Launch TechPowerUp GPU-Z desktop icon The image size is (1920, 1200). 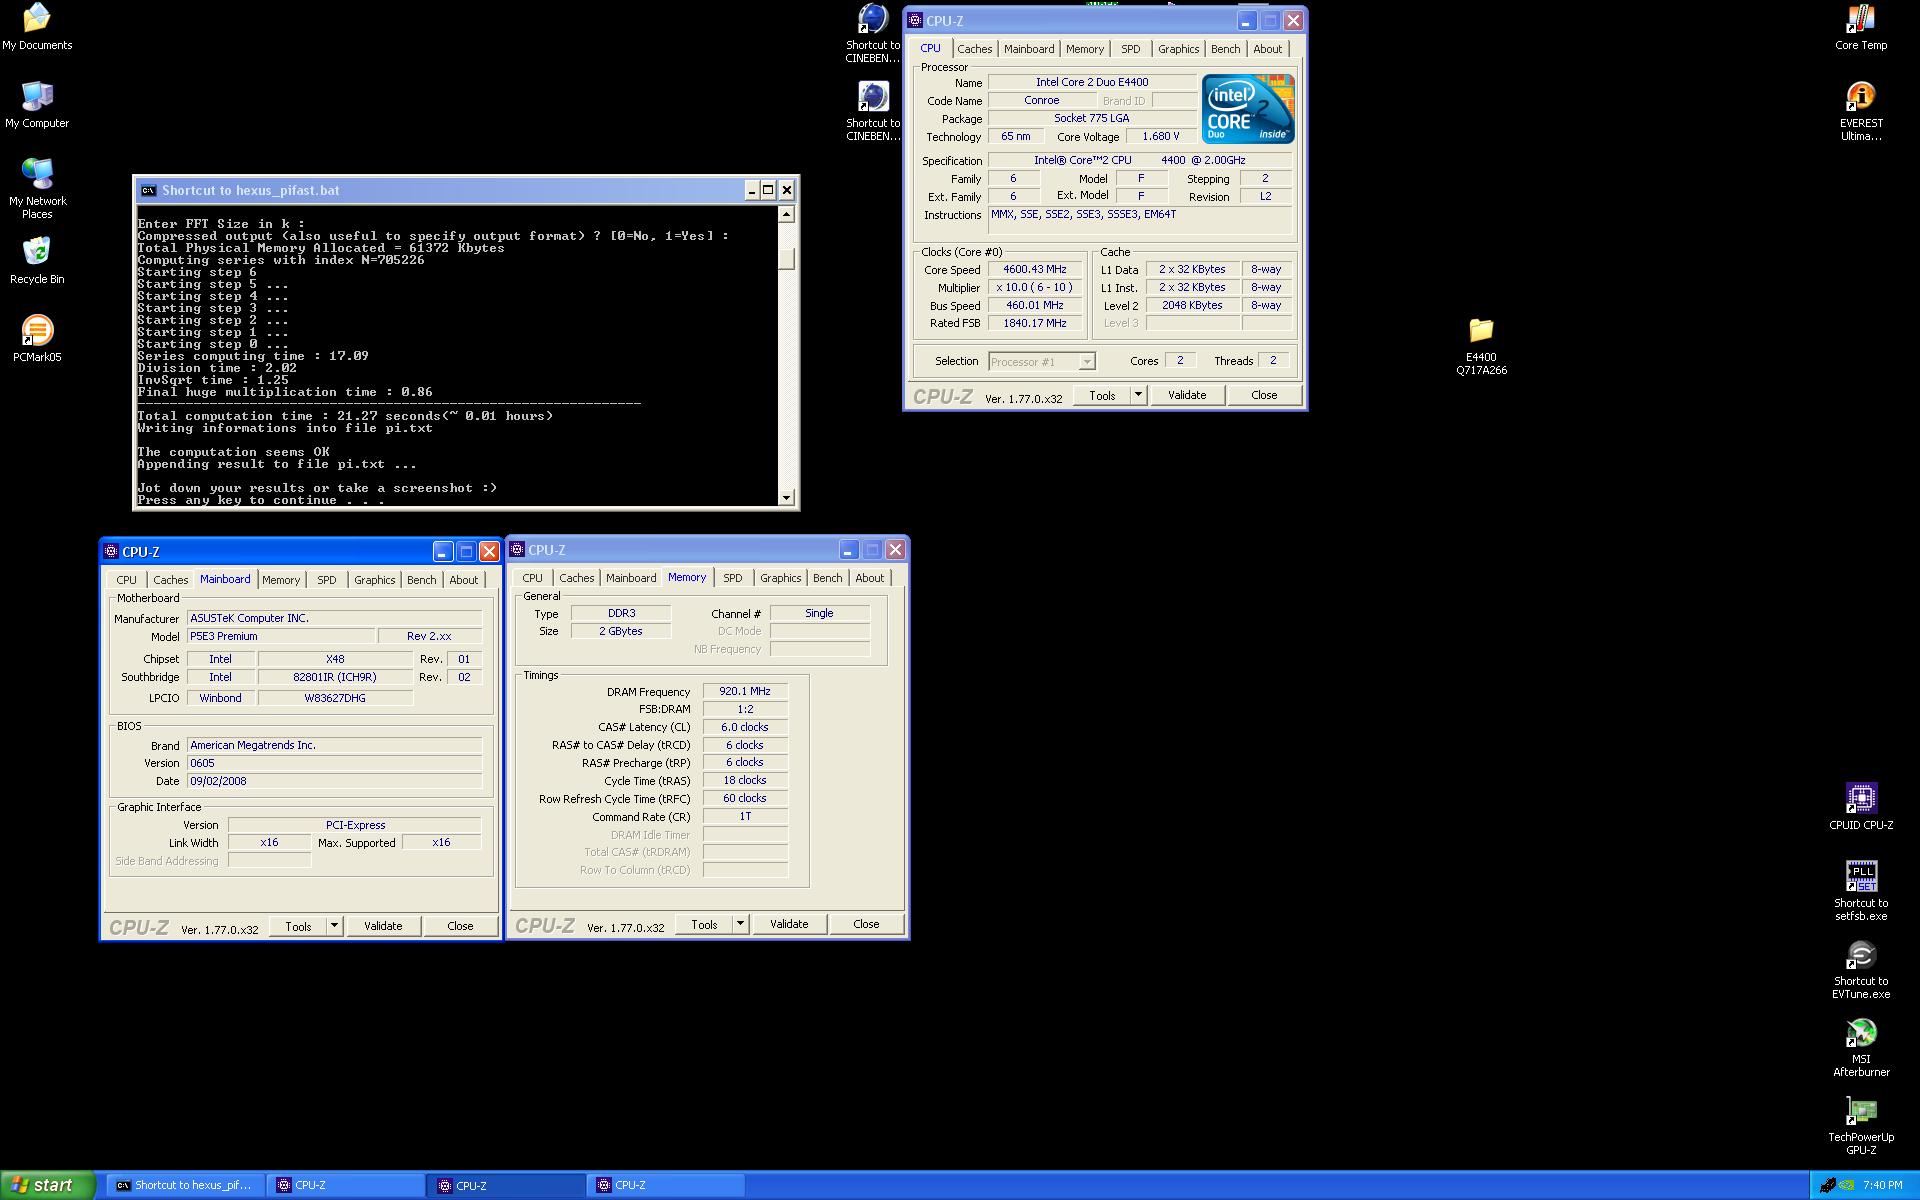pos(1861,1125)
